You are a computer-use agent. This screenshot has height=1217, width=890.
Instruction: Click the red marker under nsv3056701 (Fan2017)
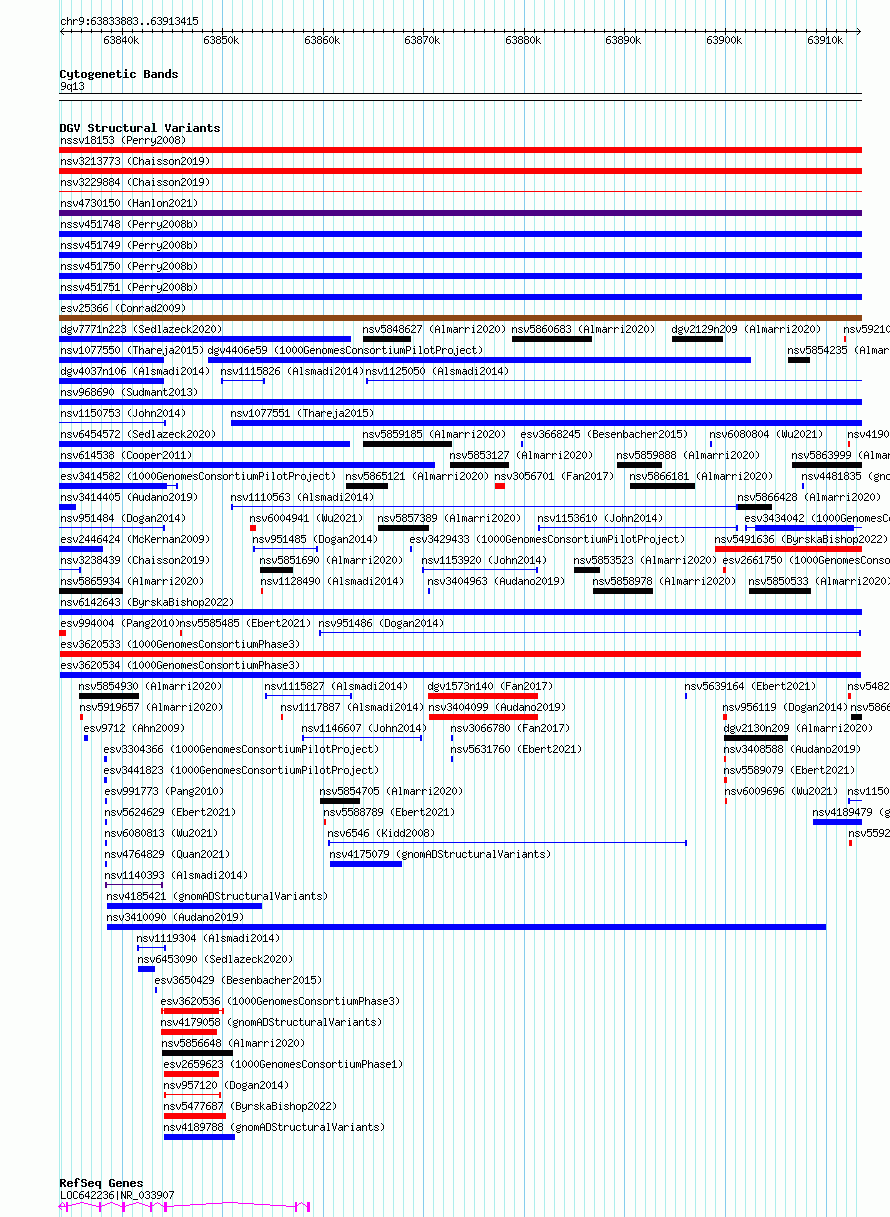500,486
